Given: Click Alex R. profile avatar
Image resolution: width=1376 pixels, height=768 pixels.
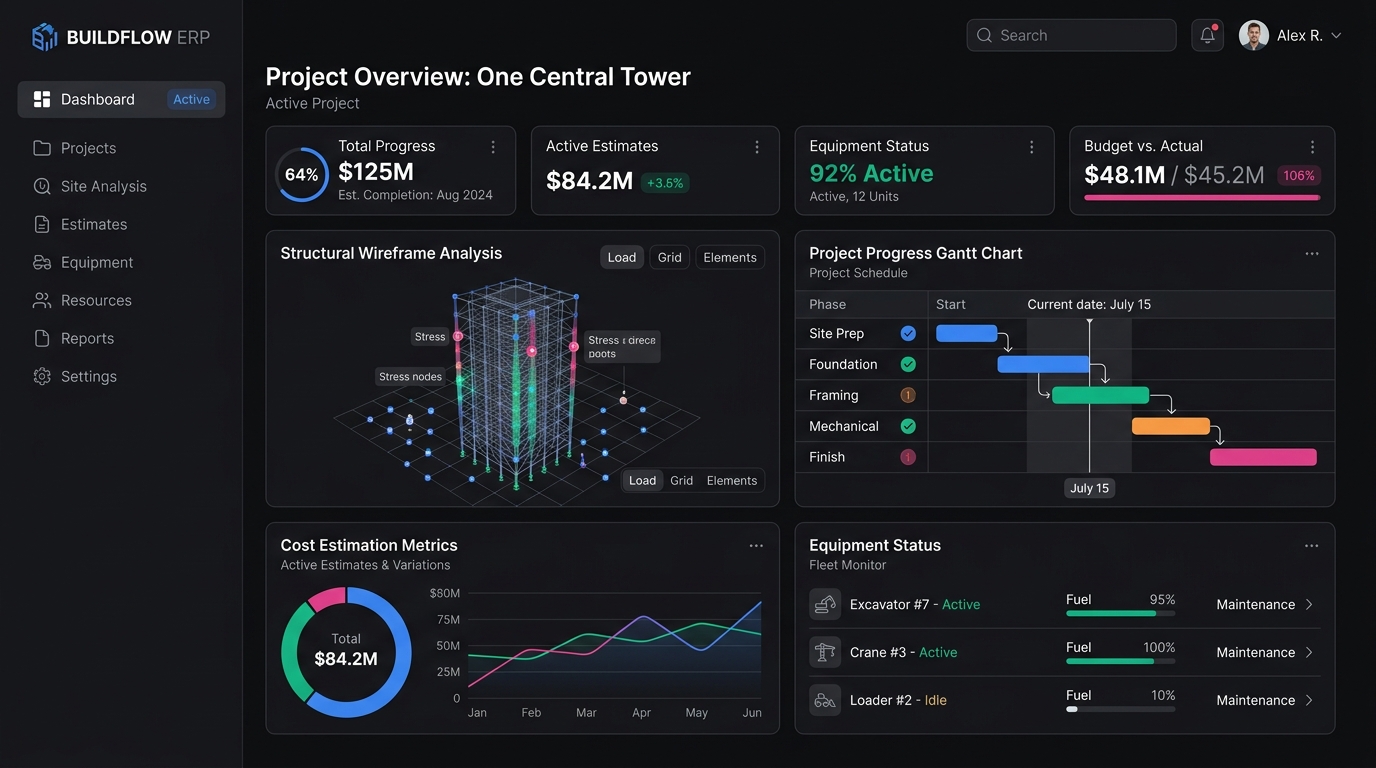Looking at the screenshot, I should 1254,35.
